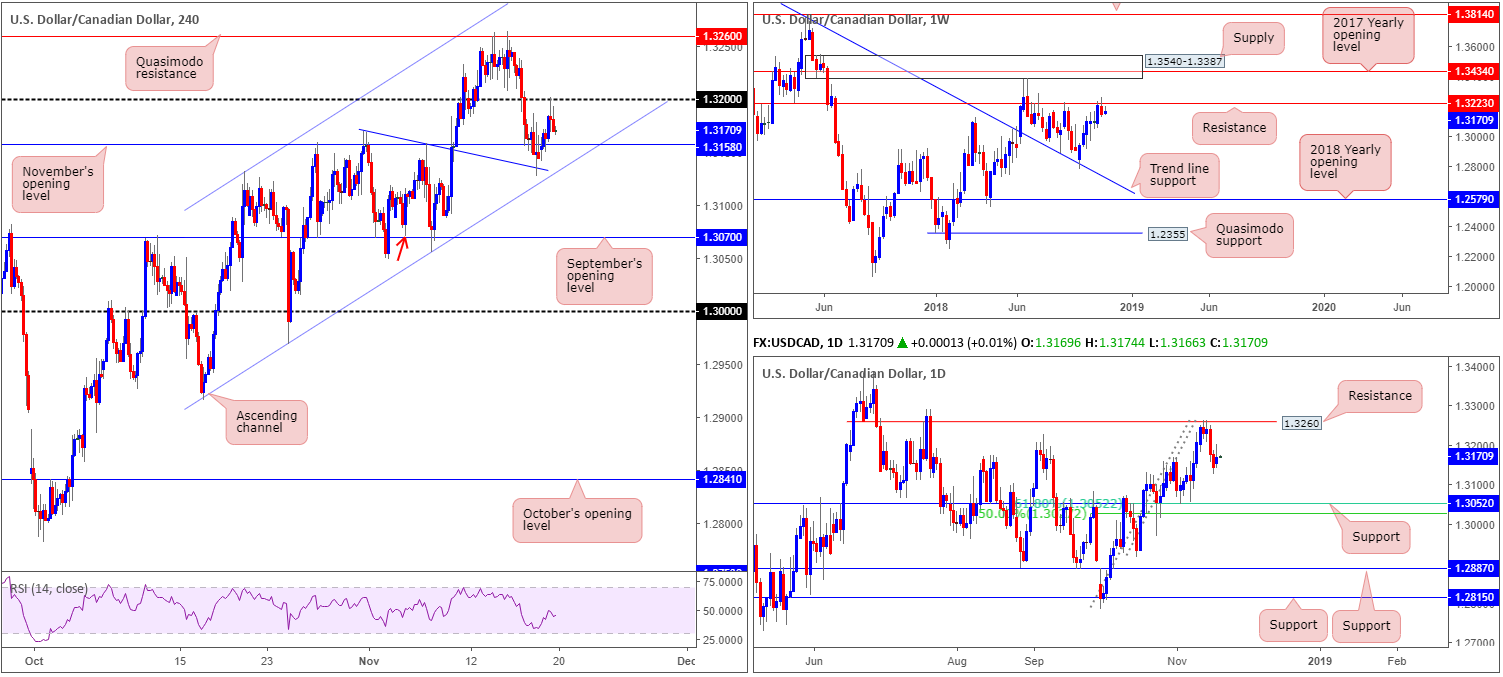
Task: Select 'Nov' on the 240 chart time axis
Action: point(369,661)
